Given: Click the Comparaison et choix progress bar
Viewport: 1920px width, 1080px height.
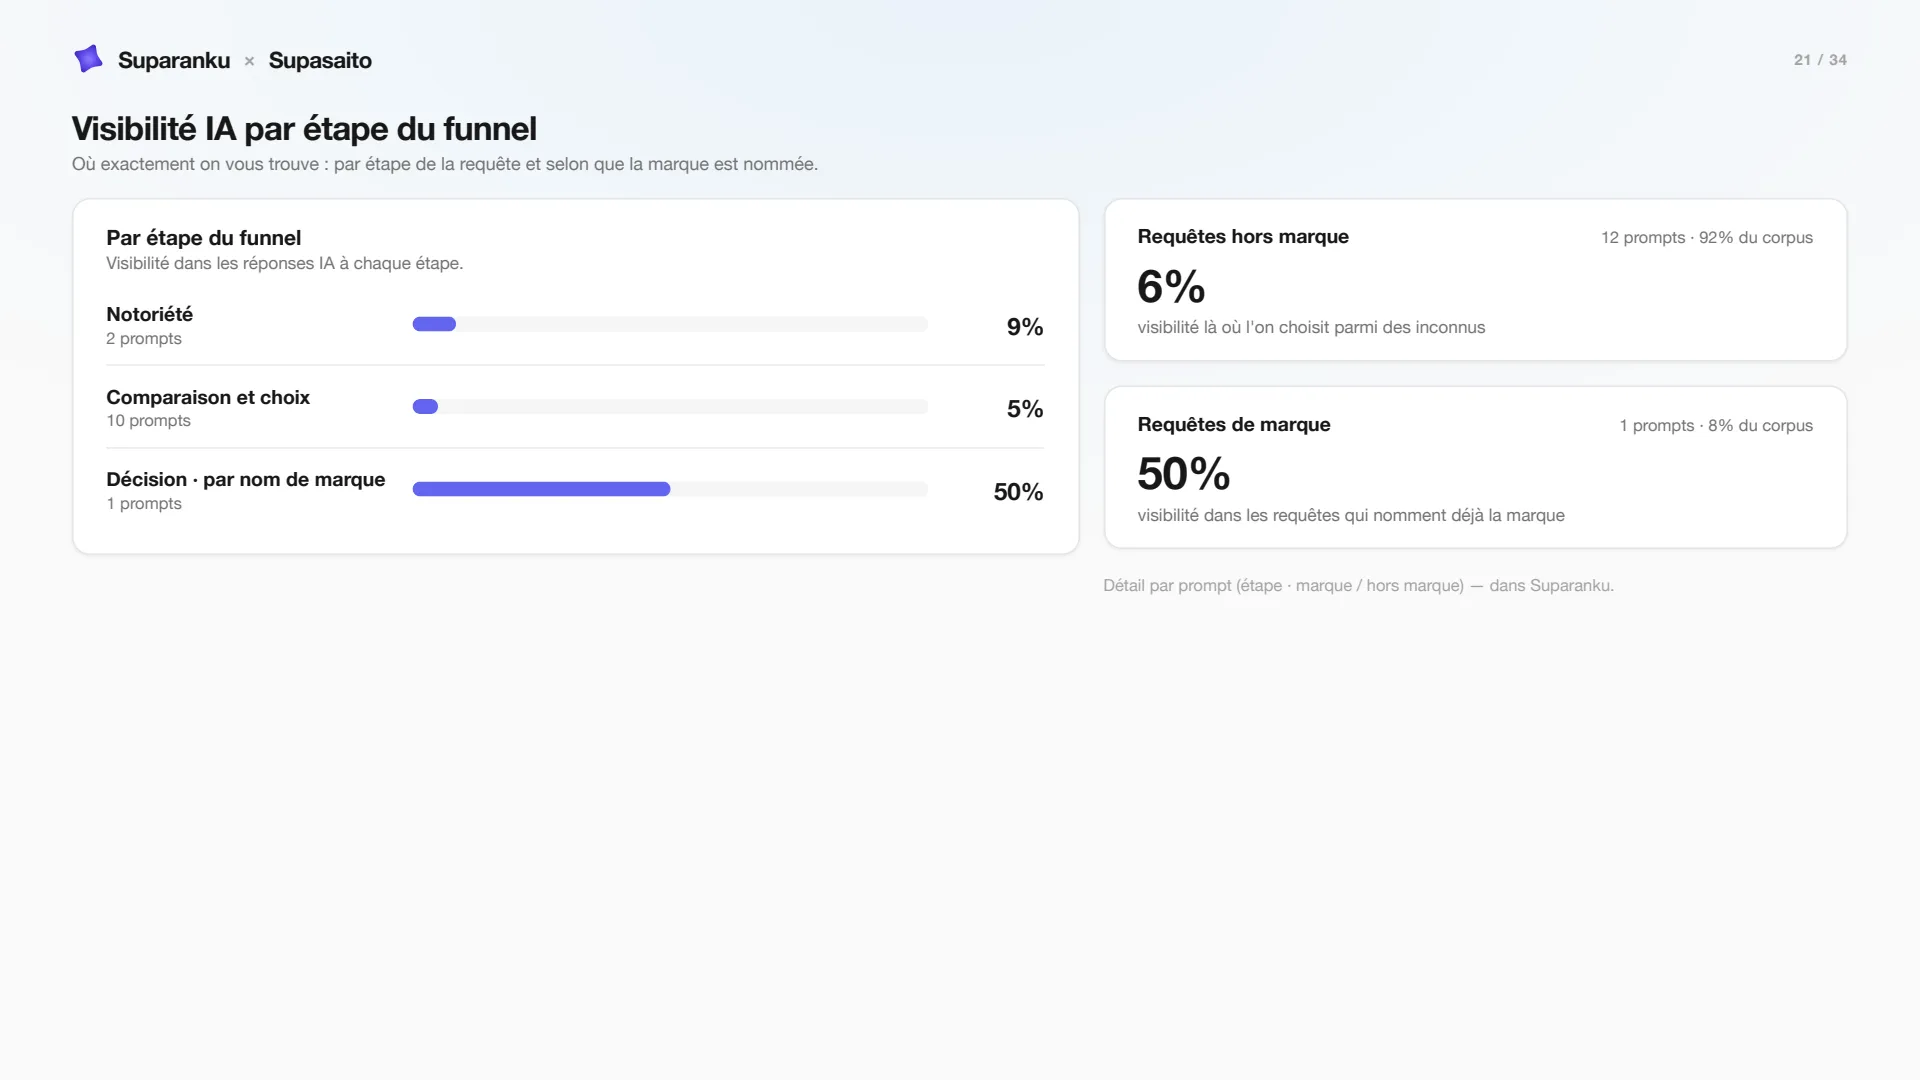Looking at the screenshot, I should coord(670,406).
